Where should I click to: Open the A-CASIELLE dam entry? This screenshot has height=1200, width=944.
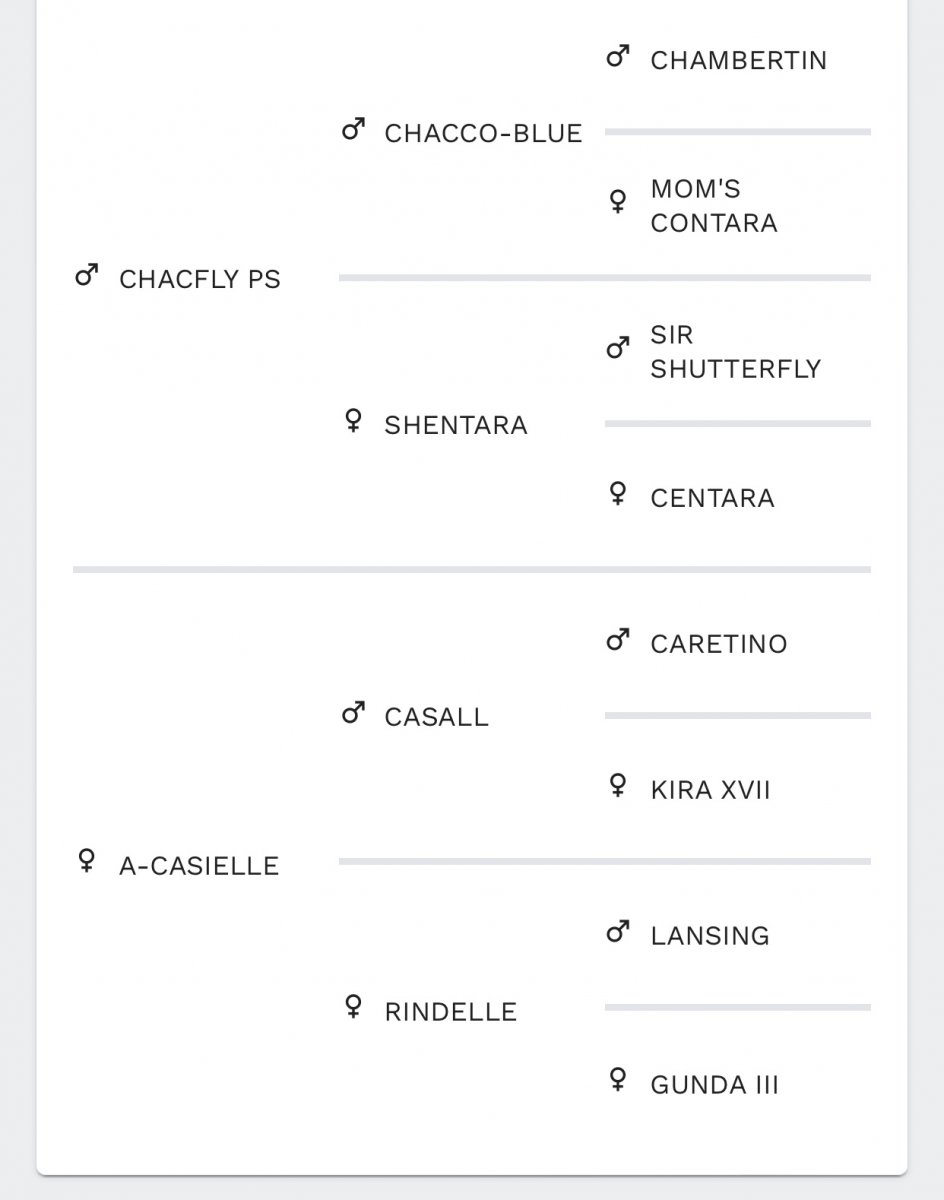click(199, 865)
